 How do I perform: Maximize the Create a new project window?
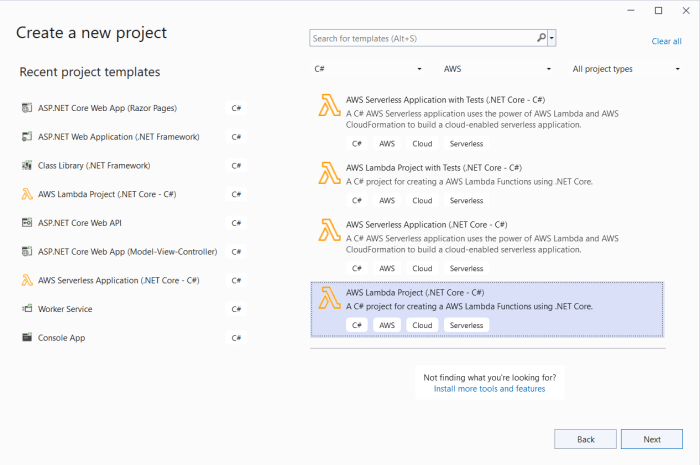coord(658,10)
